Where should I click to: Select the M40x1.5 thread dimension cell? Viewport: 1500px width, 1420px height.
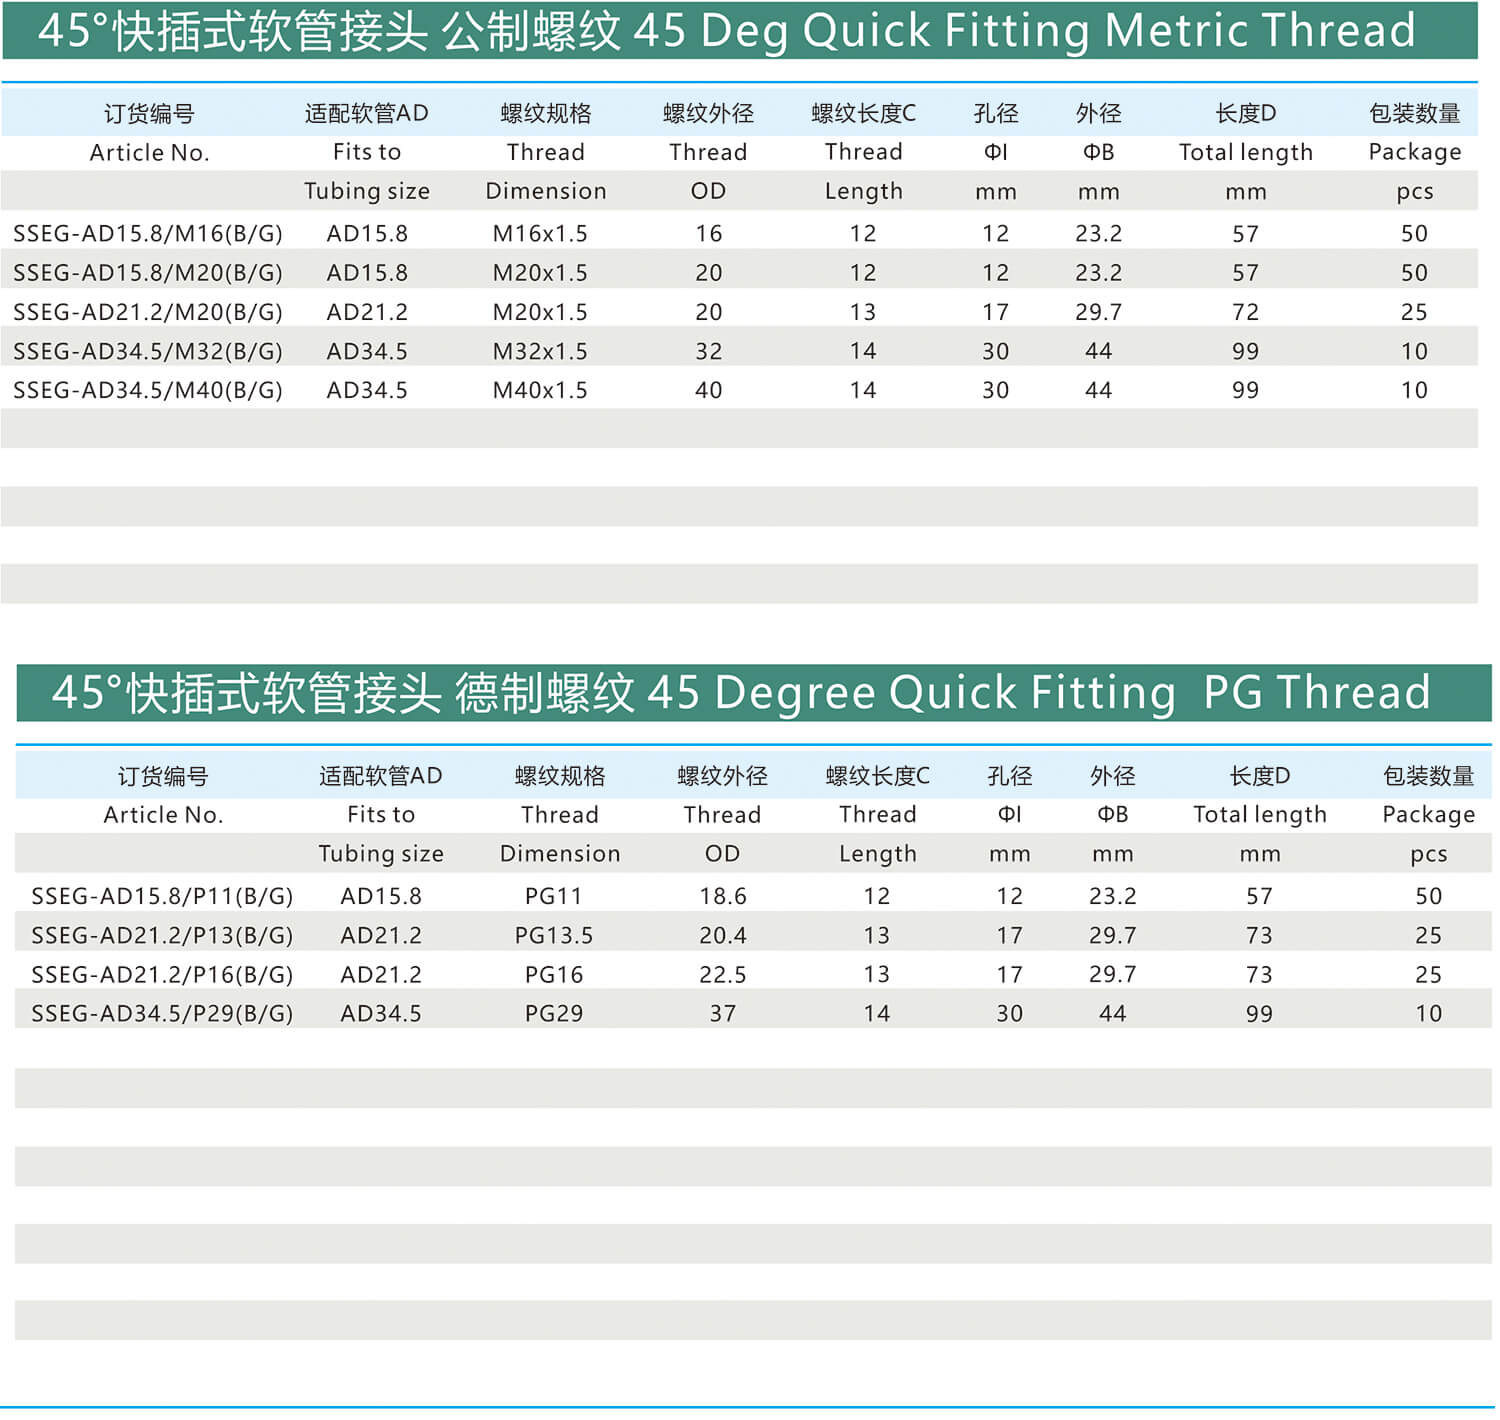point(540,390)
